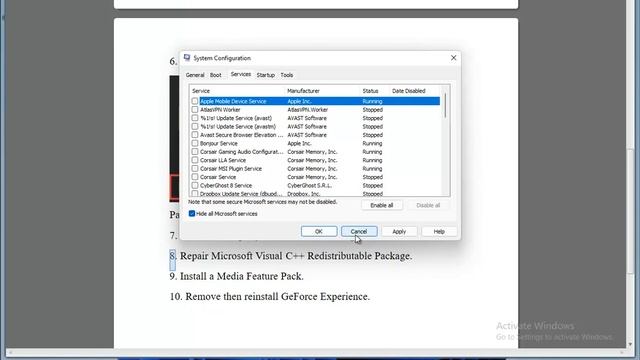
Task: Confirm with the OK button
Action: 319,231
